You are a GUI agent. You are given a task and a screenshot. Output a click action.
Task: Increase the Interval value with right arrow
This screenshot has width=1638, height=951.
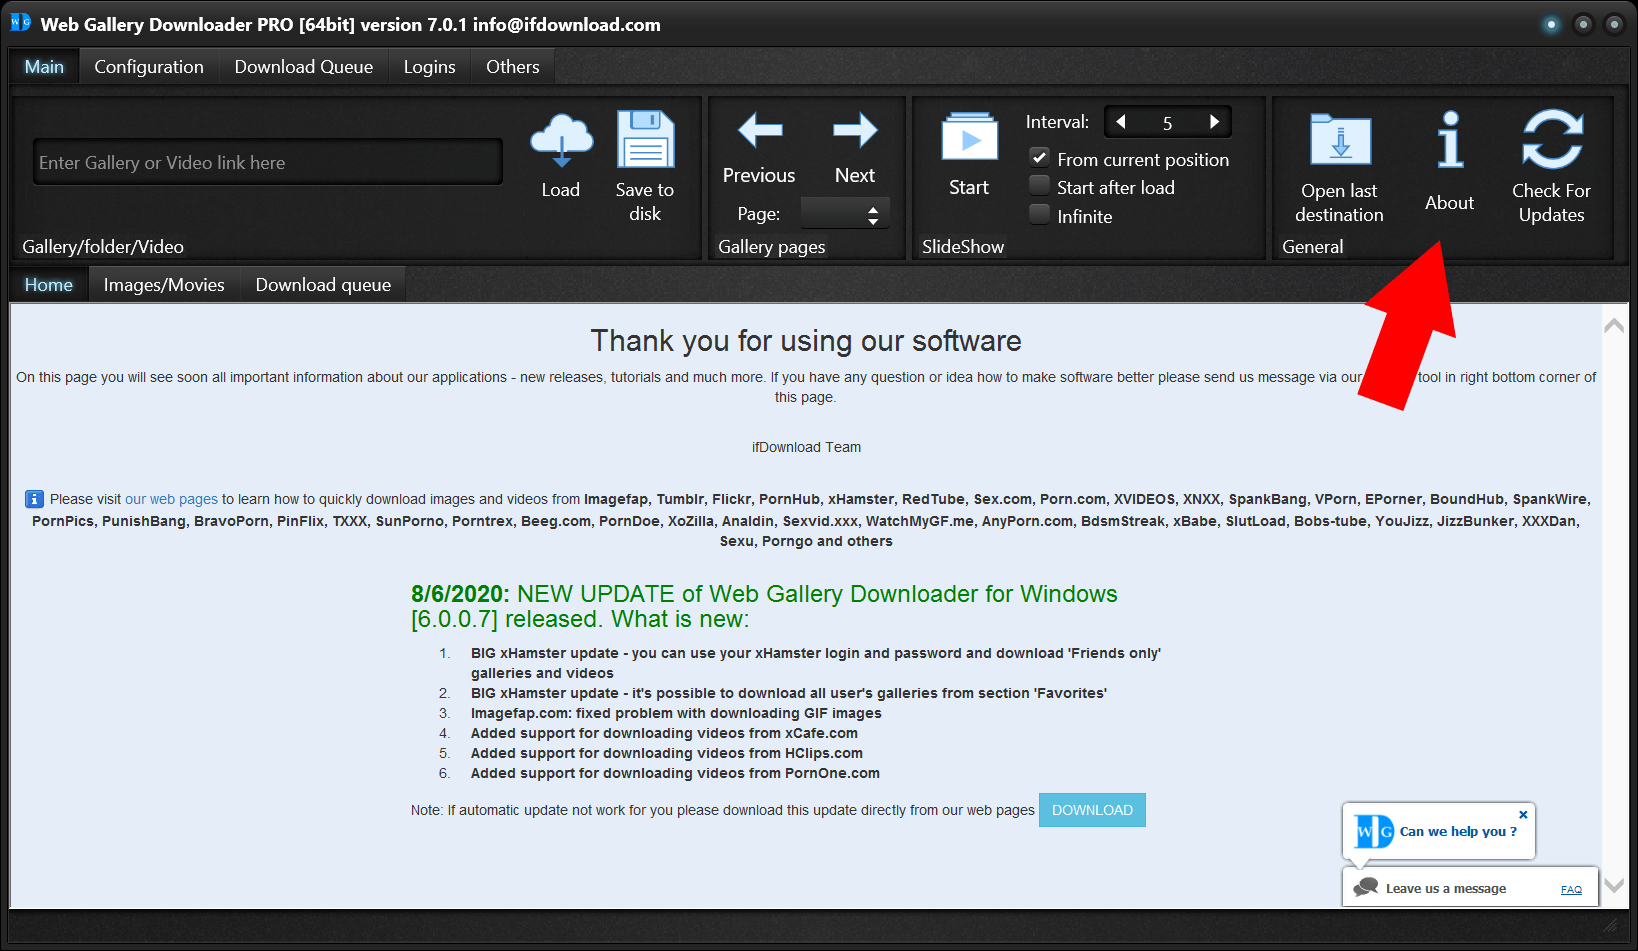[1214, 122]
